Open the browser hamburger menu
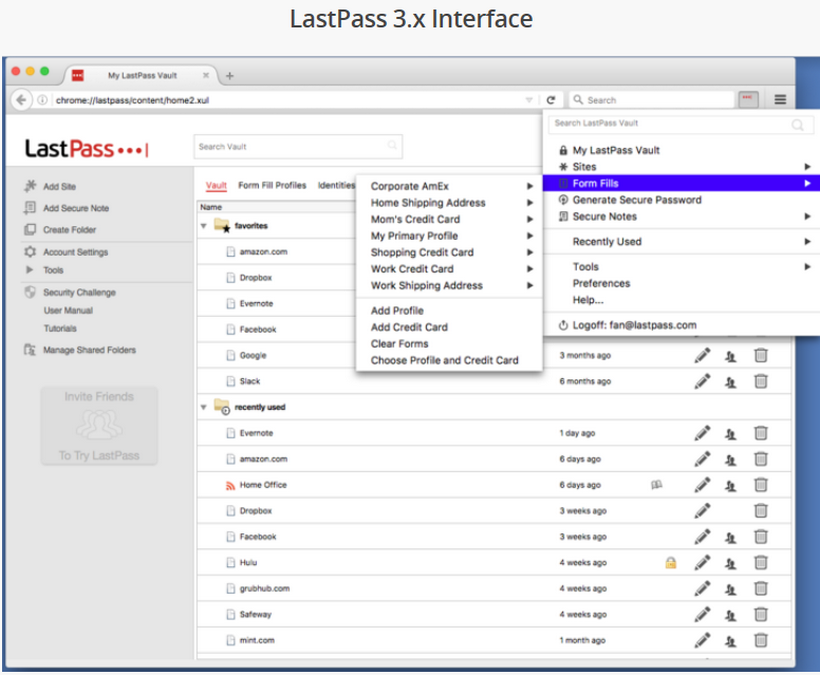This screenshot has width=820, height=675. point(780,100)
